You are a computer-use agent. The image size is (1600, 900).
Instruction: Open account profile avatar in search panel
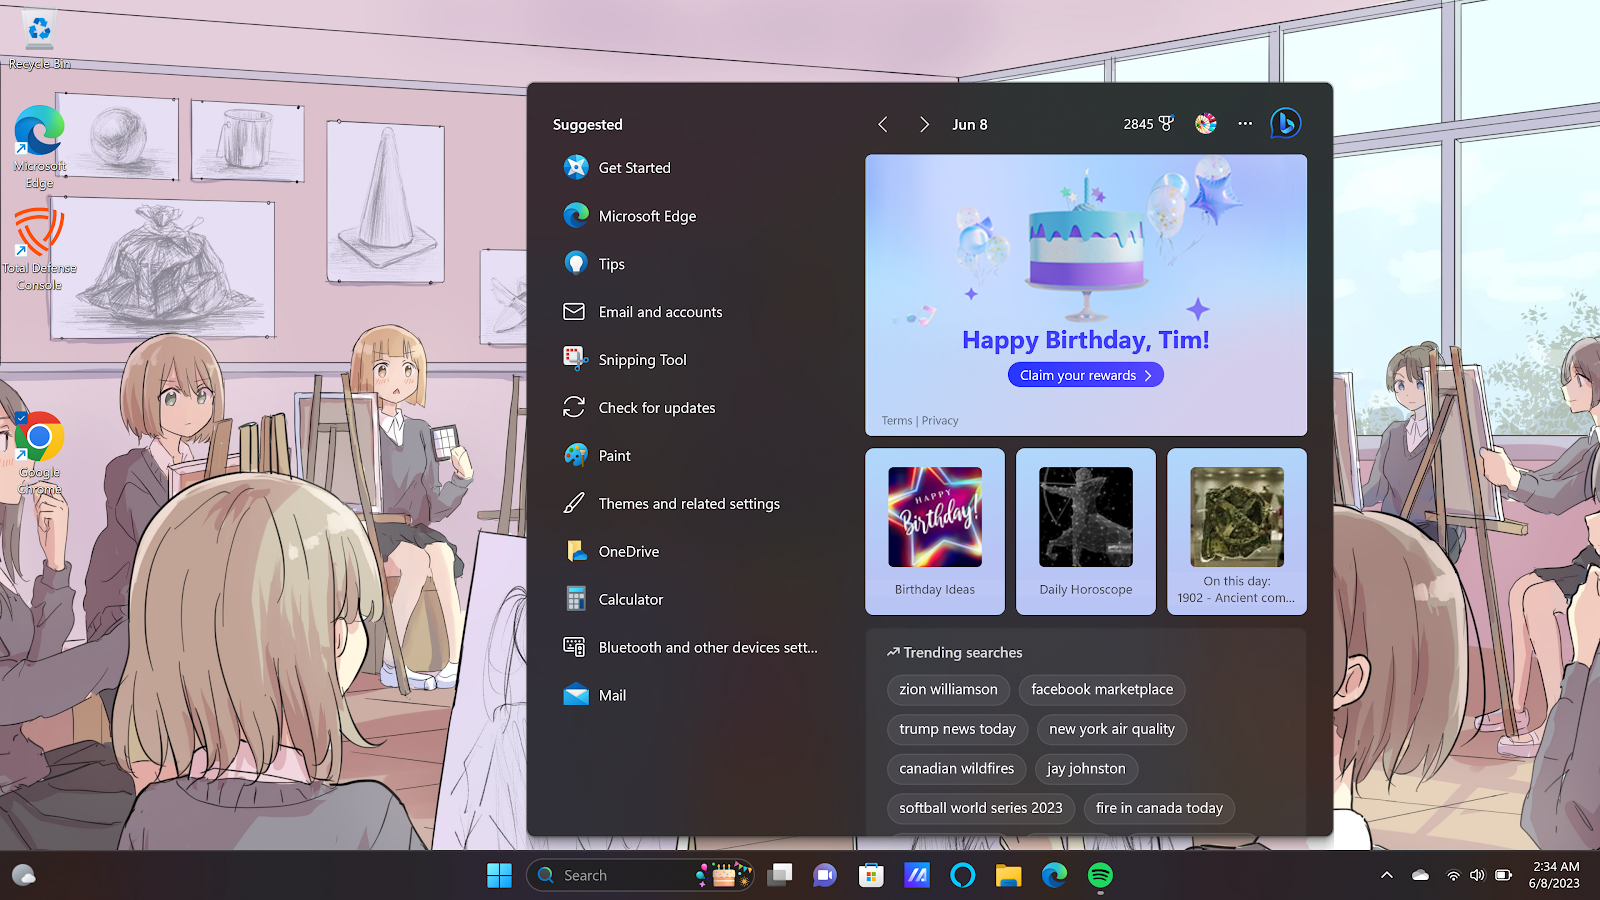pyautogui.click(x=1206, y=124)
